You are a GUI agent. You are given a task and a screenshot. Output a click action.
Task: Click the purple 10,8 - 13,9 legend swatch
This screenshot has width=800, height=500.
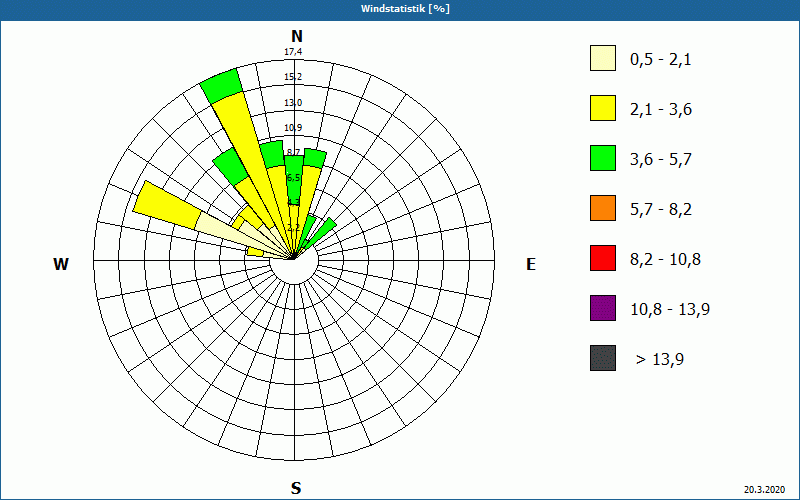(x=603, y=308)
